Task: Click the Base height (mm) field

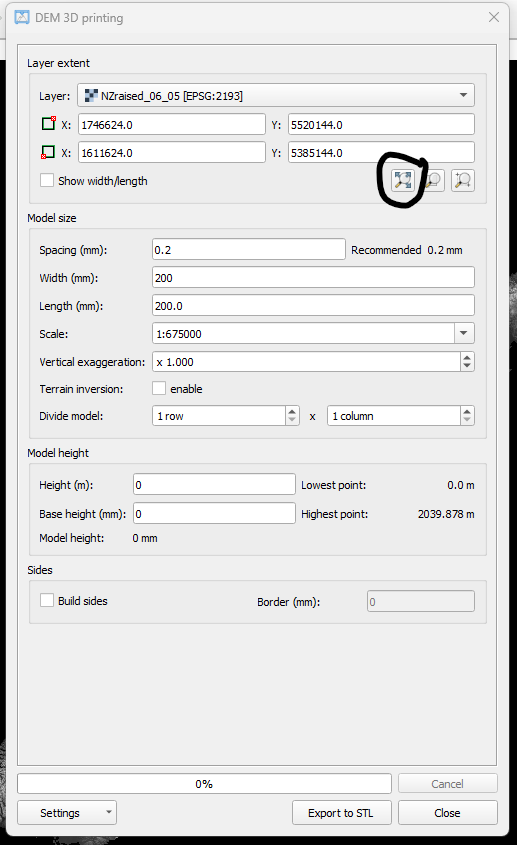Action: pyautogui.click(x=214, y=514)
